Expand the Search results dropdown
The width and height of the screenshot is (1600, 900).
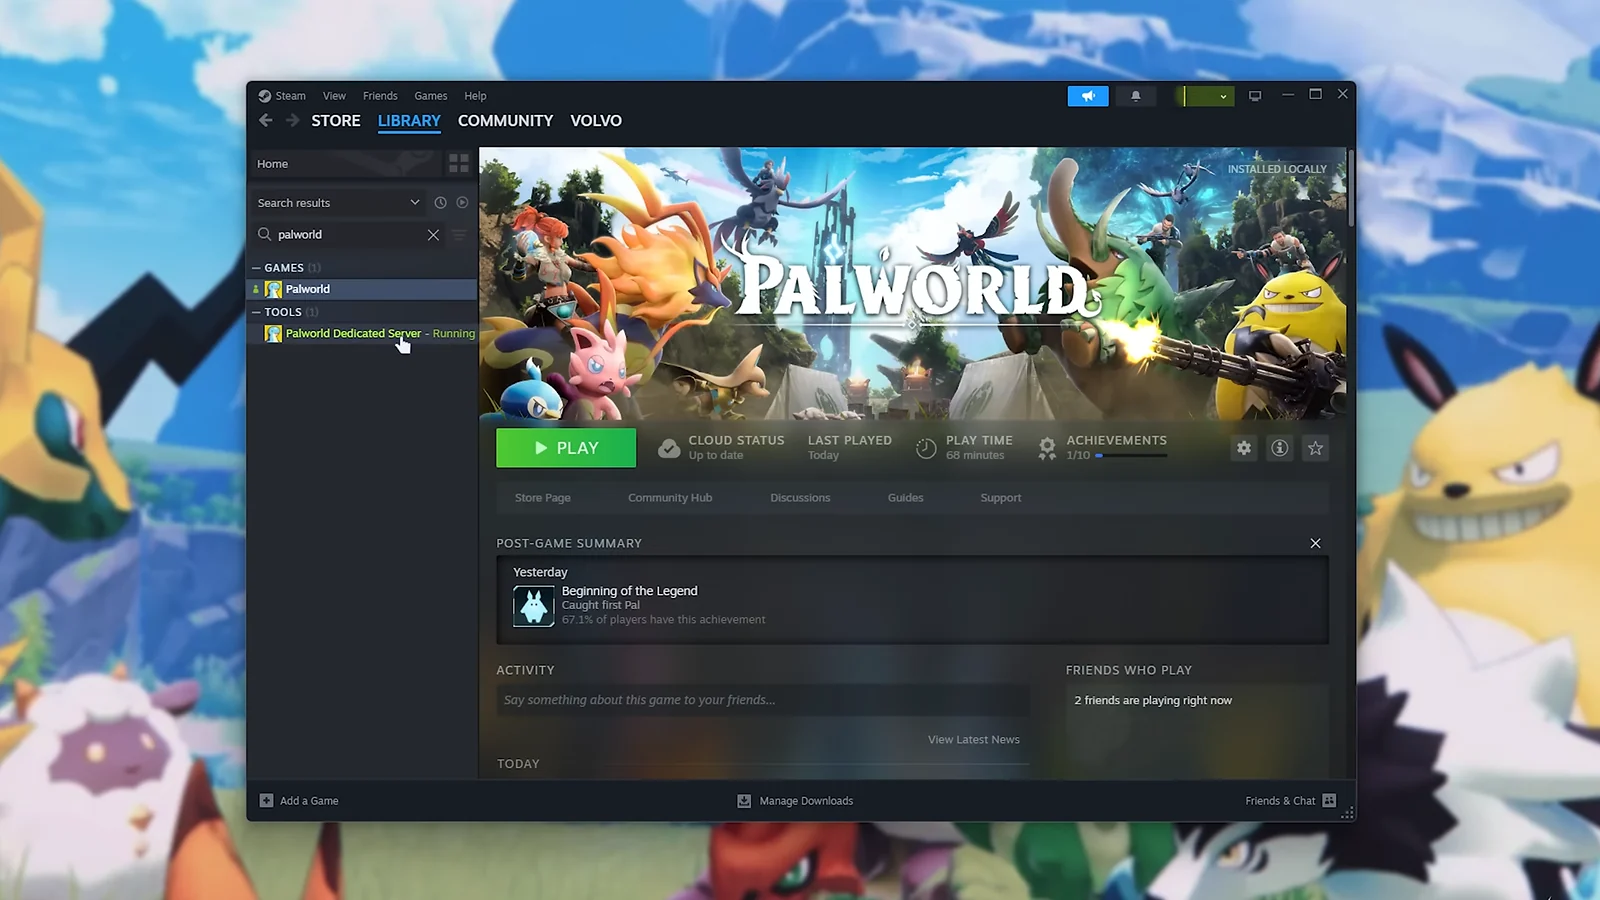(414, 203)
